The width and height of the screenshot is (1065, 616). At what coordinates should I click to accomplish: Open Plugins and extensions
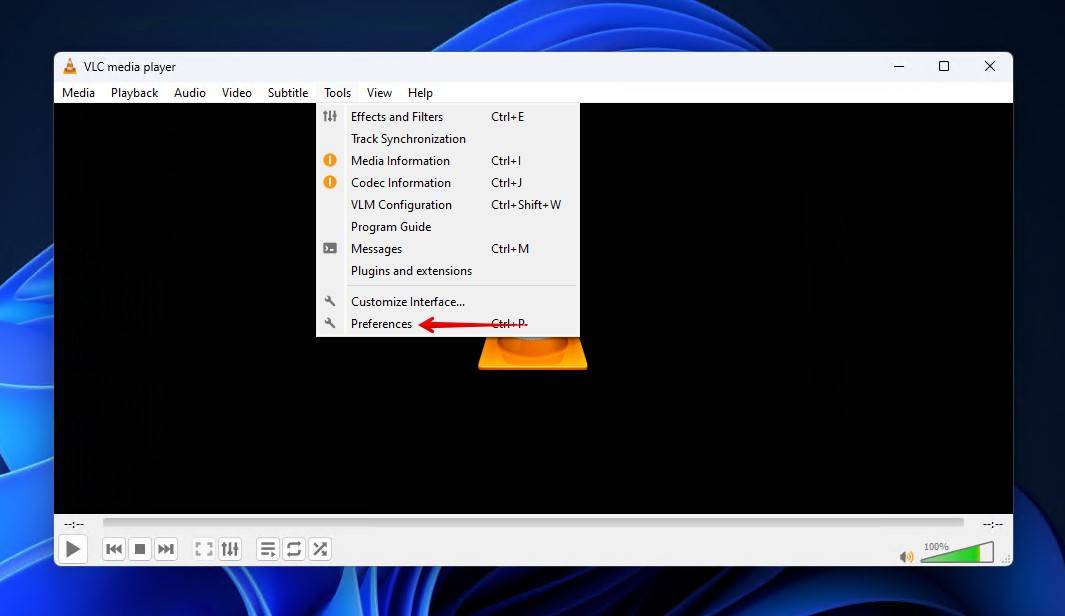(448, 271)
